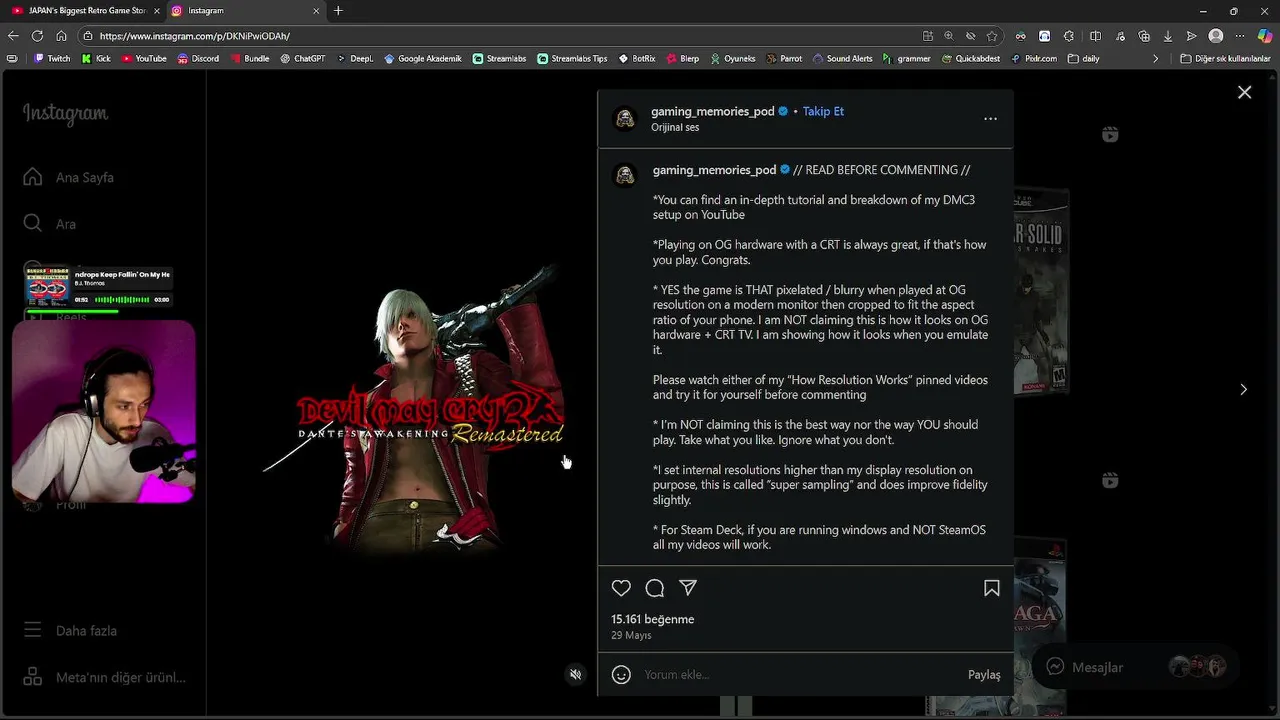Open DeepL bookmark
The height and width of the screenshot is (720, 1280).
pos(355,58)
